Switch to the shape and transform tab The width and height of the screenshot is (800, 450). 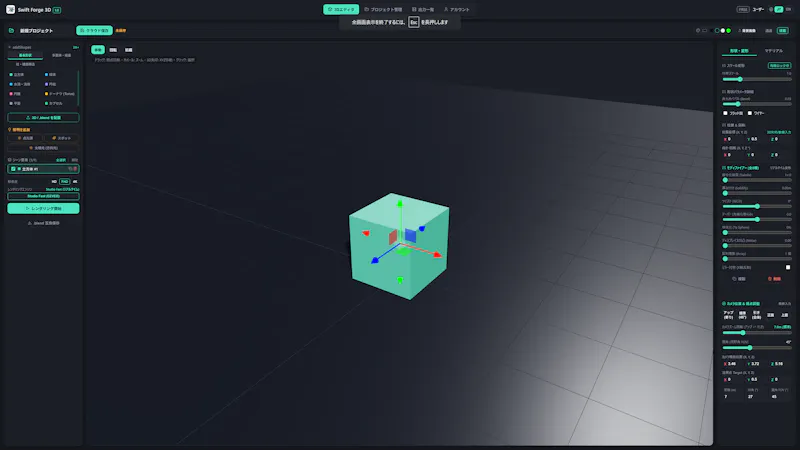point(739,51)
